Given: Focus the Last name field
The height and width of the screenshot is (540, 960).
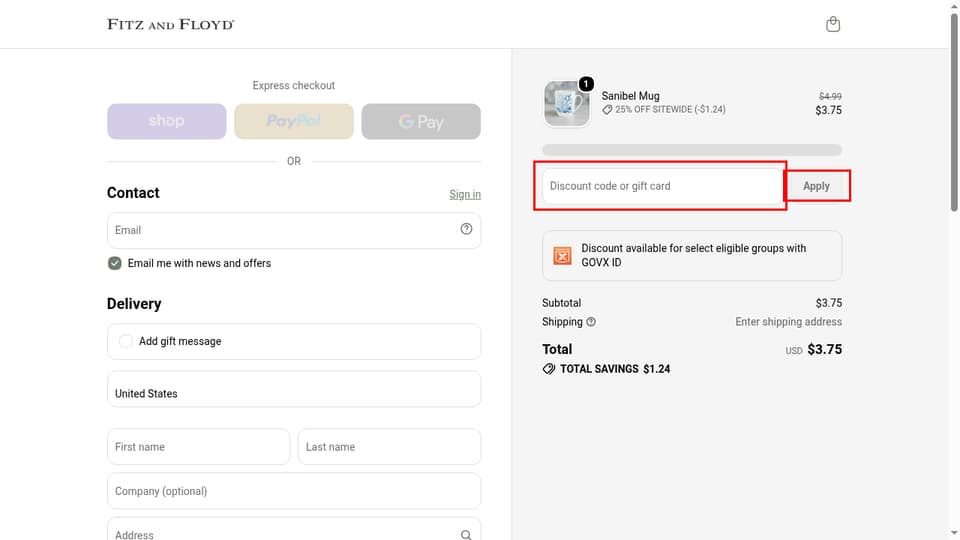Looking at the screenshot, I should pyautogui.click(x=389, y=447).
